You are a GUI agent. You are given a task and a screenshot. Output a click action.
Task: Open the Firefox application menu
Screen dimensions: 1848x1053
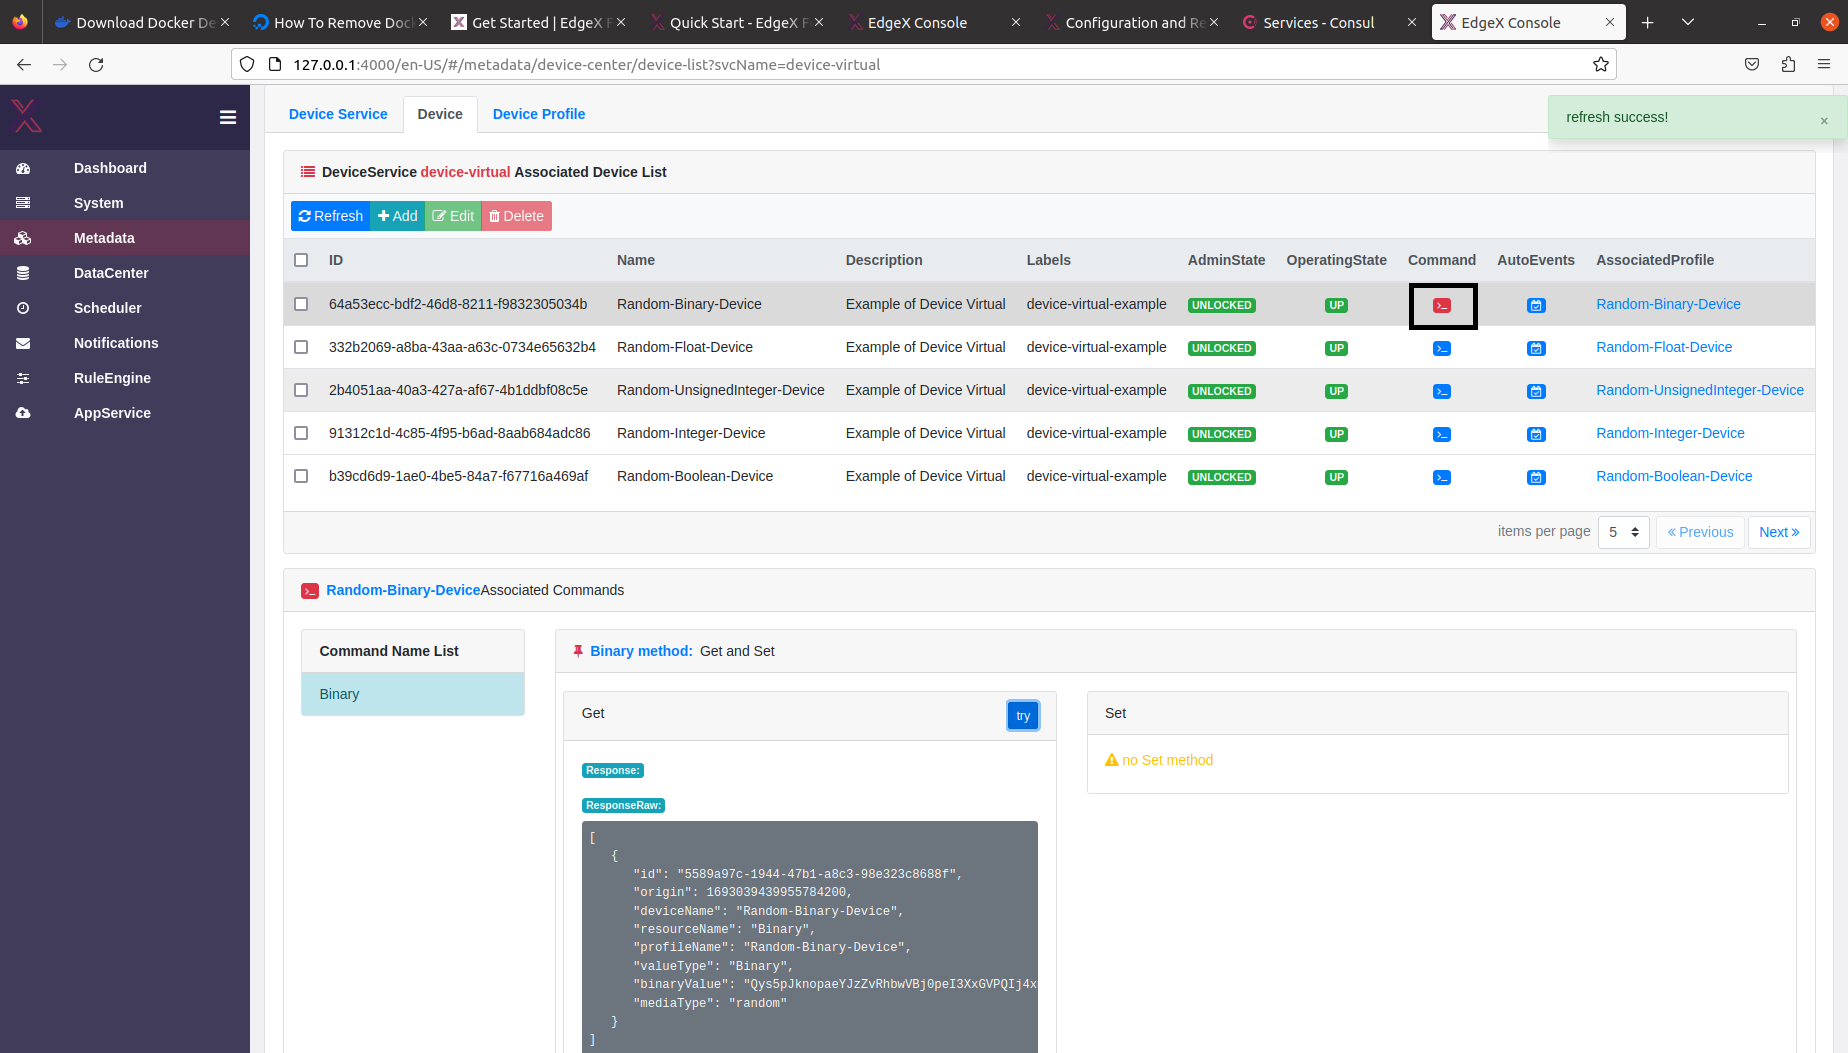coord(1823,64)
